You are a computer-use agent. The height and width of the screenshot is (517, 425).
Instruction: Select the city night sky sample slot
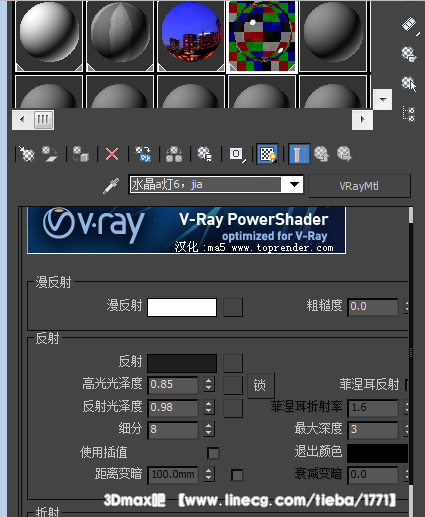coord(191,36)
